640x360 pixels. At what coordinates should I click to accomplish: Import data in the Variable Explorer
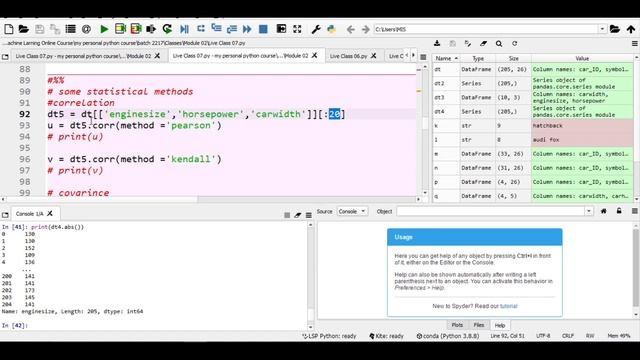coord(437,43)
